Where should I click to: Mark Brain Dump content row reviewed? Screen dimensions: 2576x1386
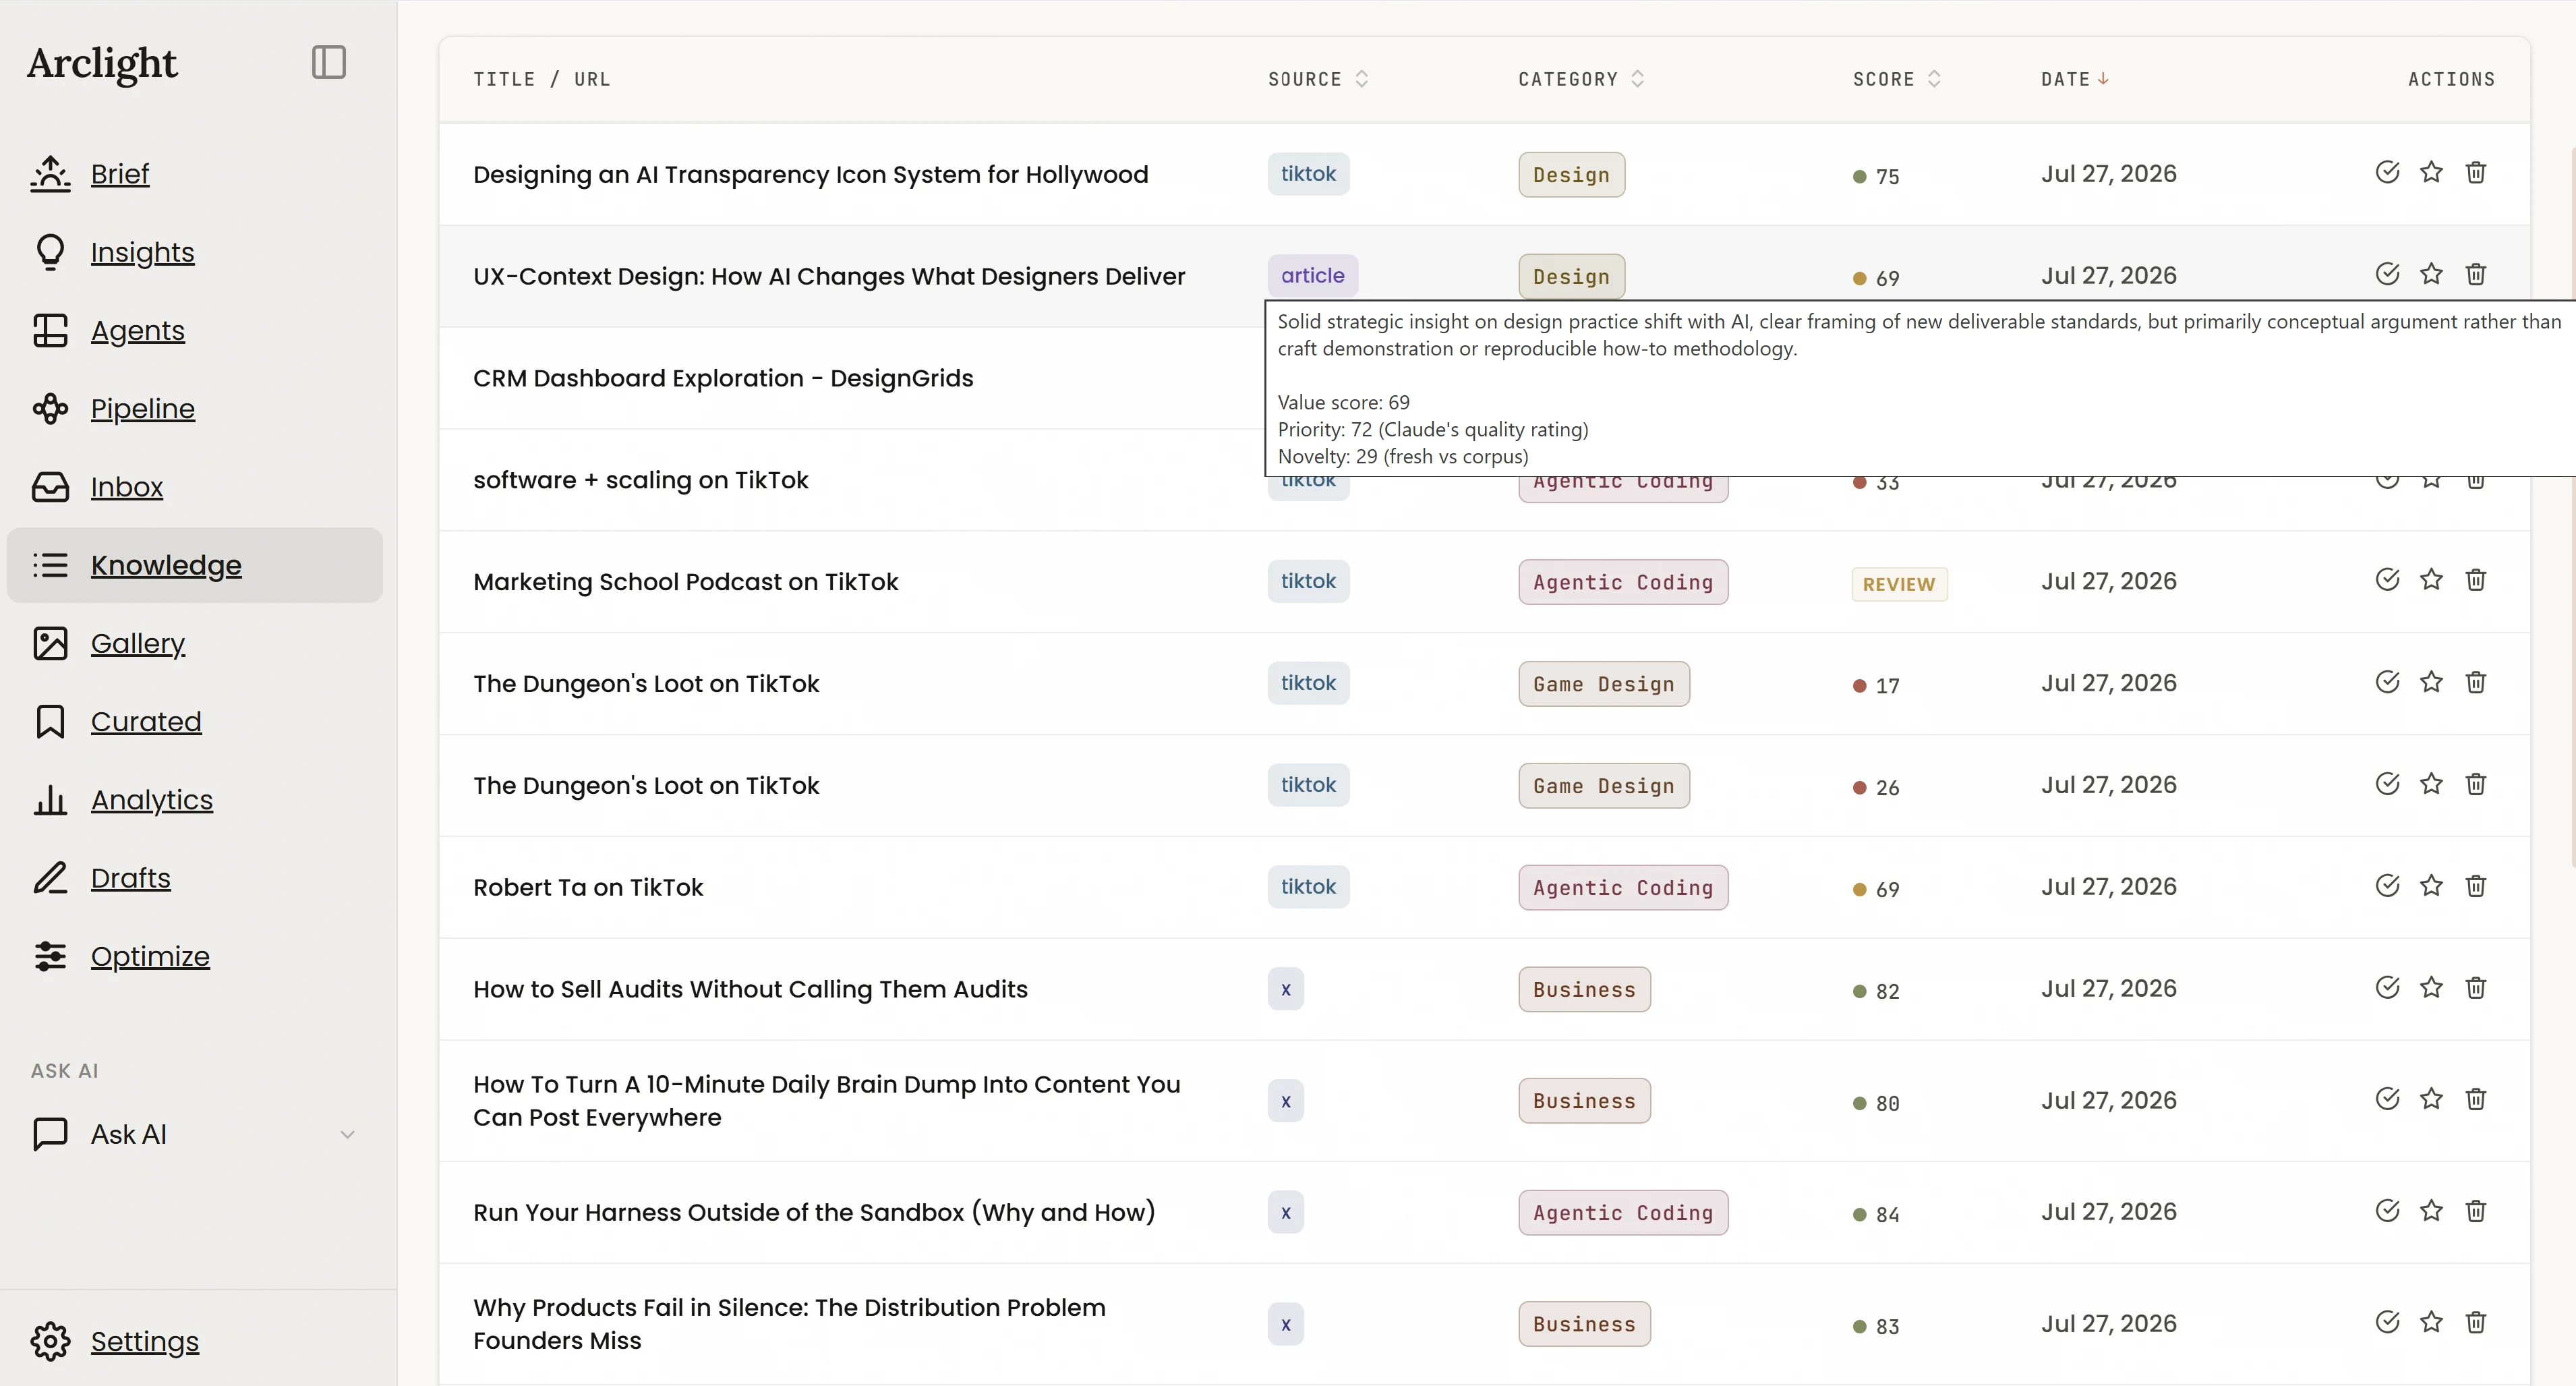[x=2387, y=1099]
